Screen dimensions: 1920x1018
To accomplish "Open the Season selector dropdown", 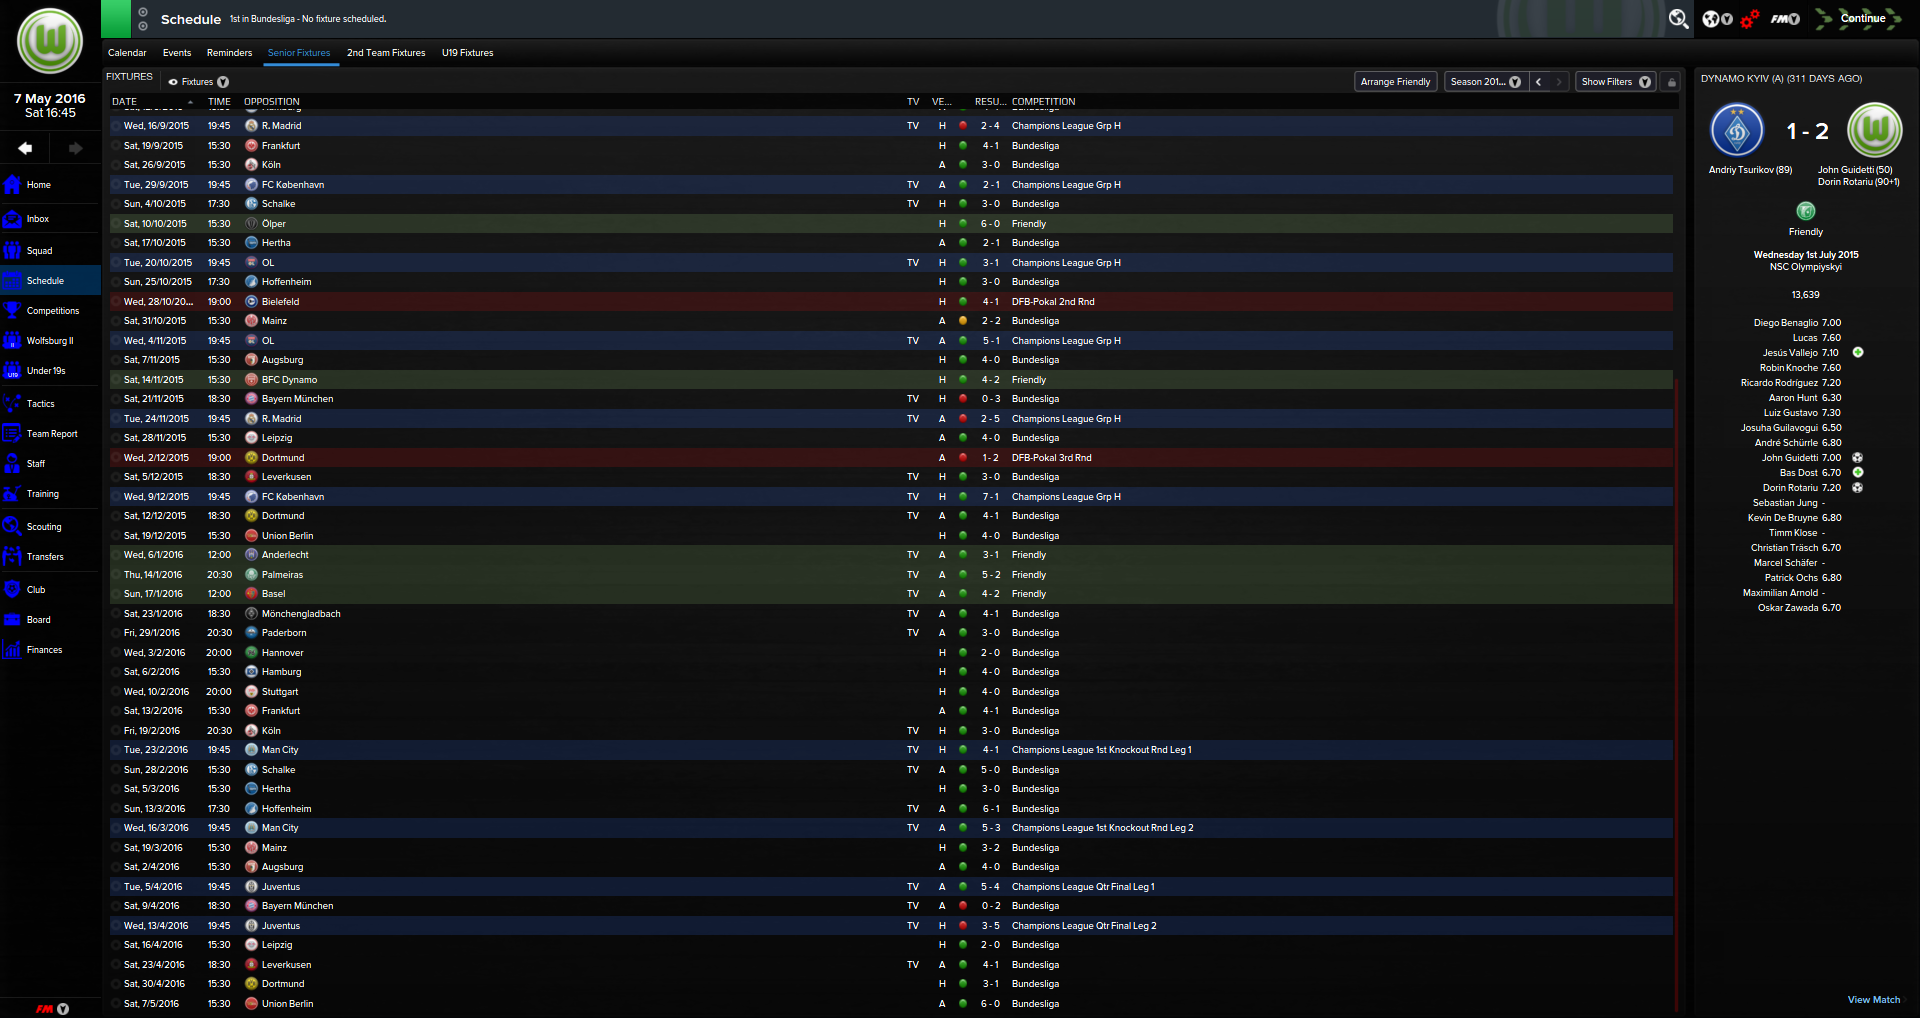I will coord(1485,82).
